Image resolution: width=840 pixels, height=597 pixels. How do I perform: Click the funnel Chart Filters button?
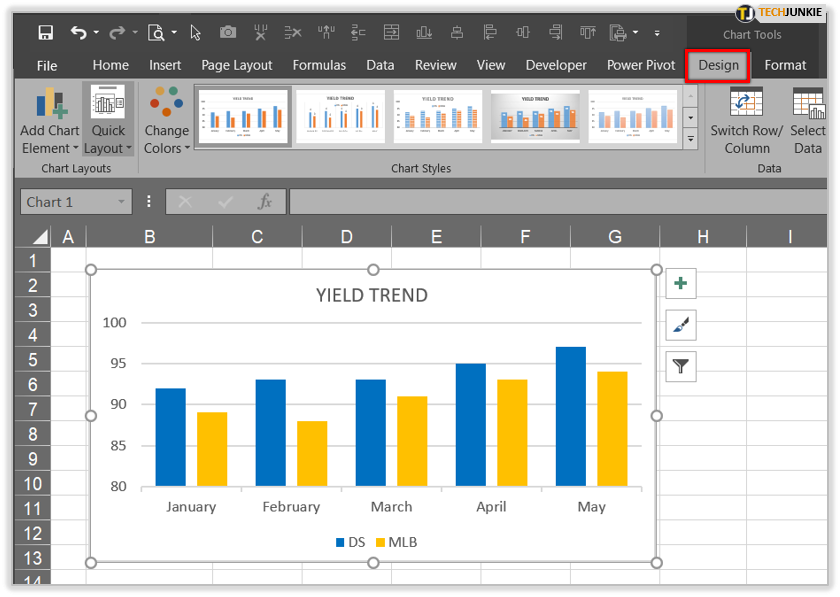[x=680, y=367]
